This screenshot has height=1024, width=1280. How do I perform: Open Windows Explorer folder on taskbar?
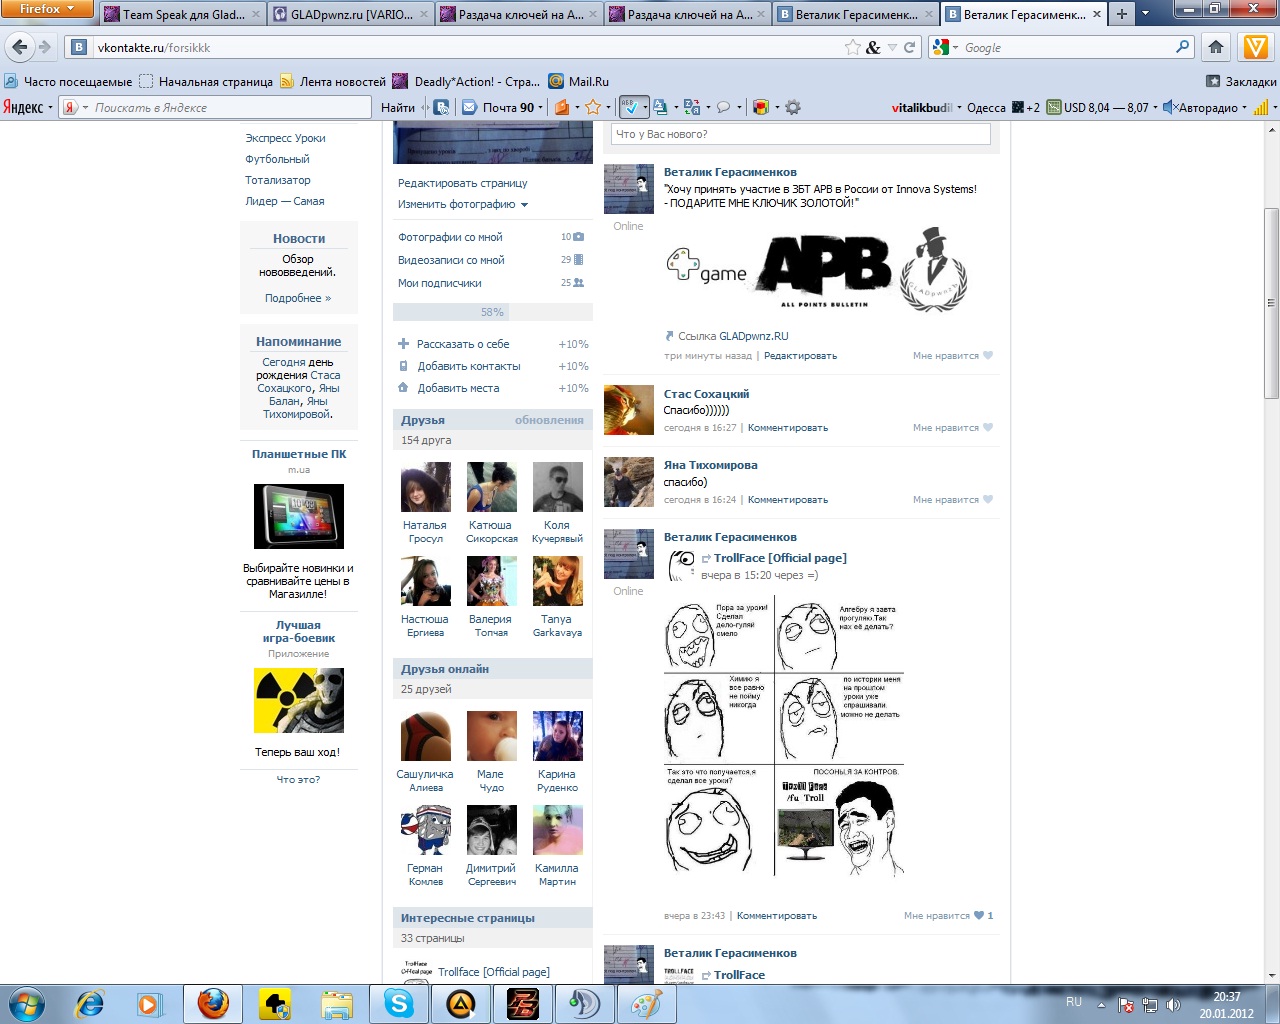pos(337,1003)
